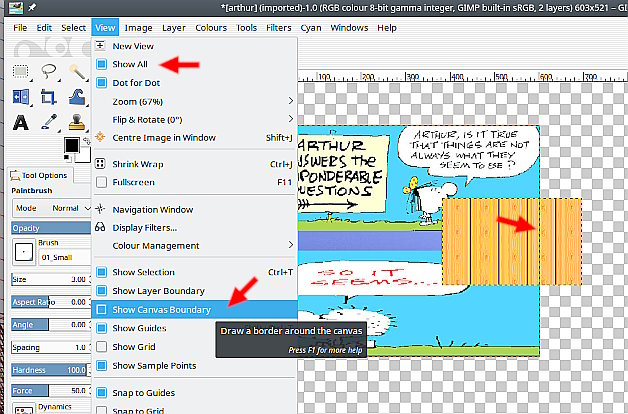
Task: Toggle the Show All checkbox
Action: (x=102, y=64)
